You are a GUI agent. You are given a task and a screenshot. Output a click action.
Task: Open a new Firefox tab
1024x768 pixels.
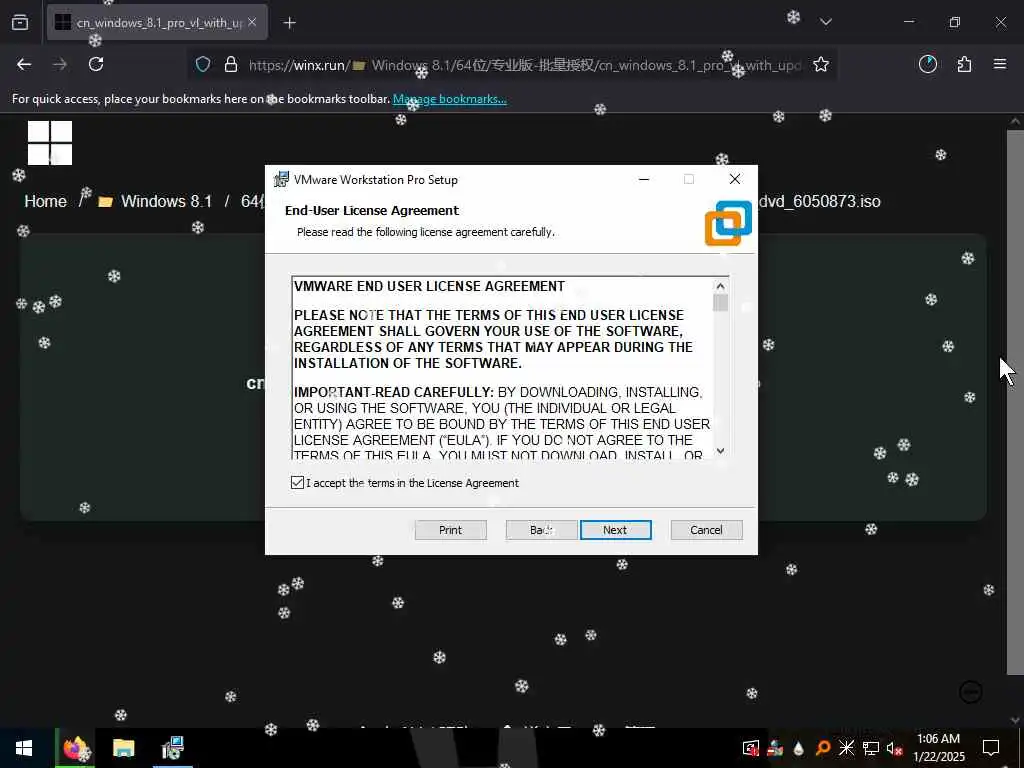[290, 23]
